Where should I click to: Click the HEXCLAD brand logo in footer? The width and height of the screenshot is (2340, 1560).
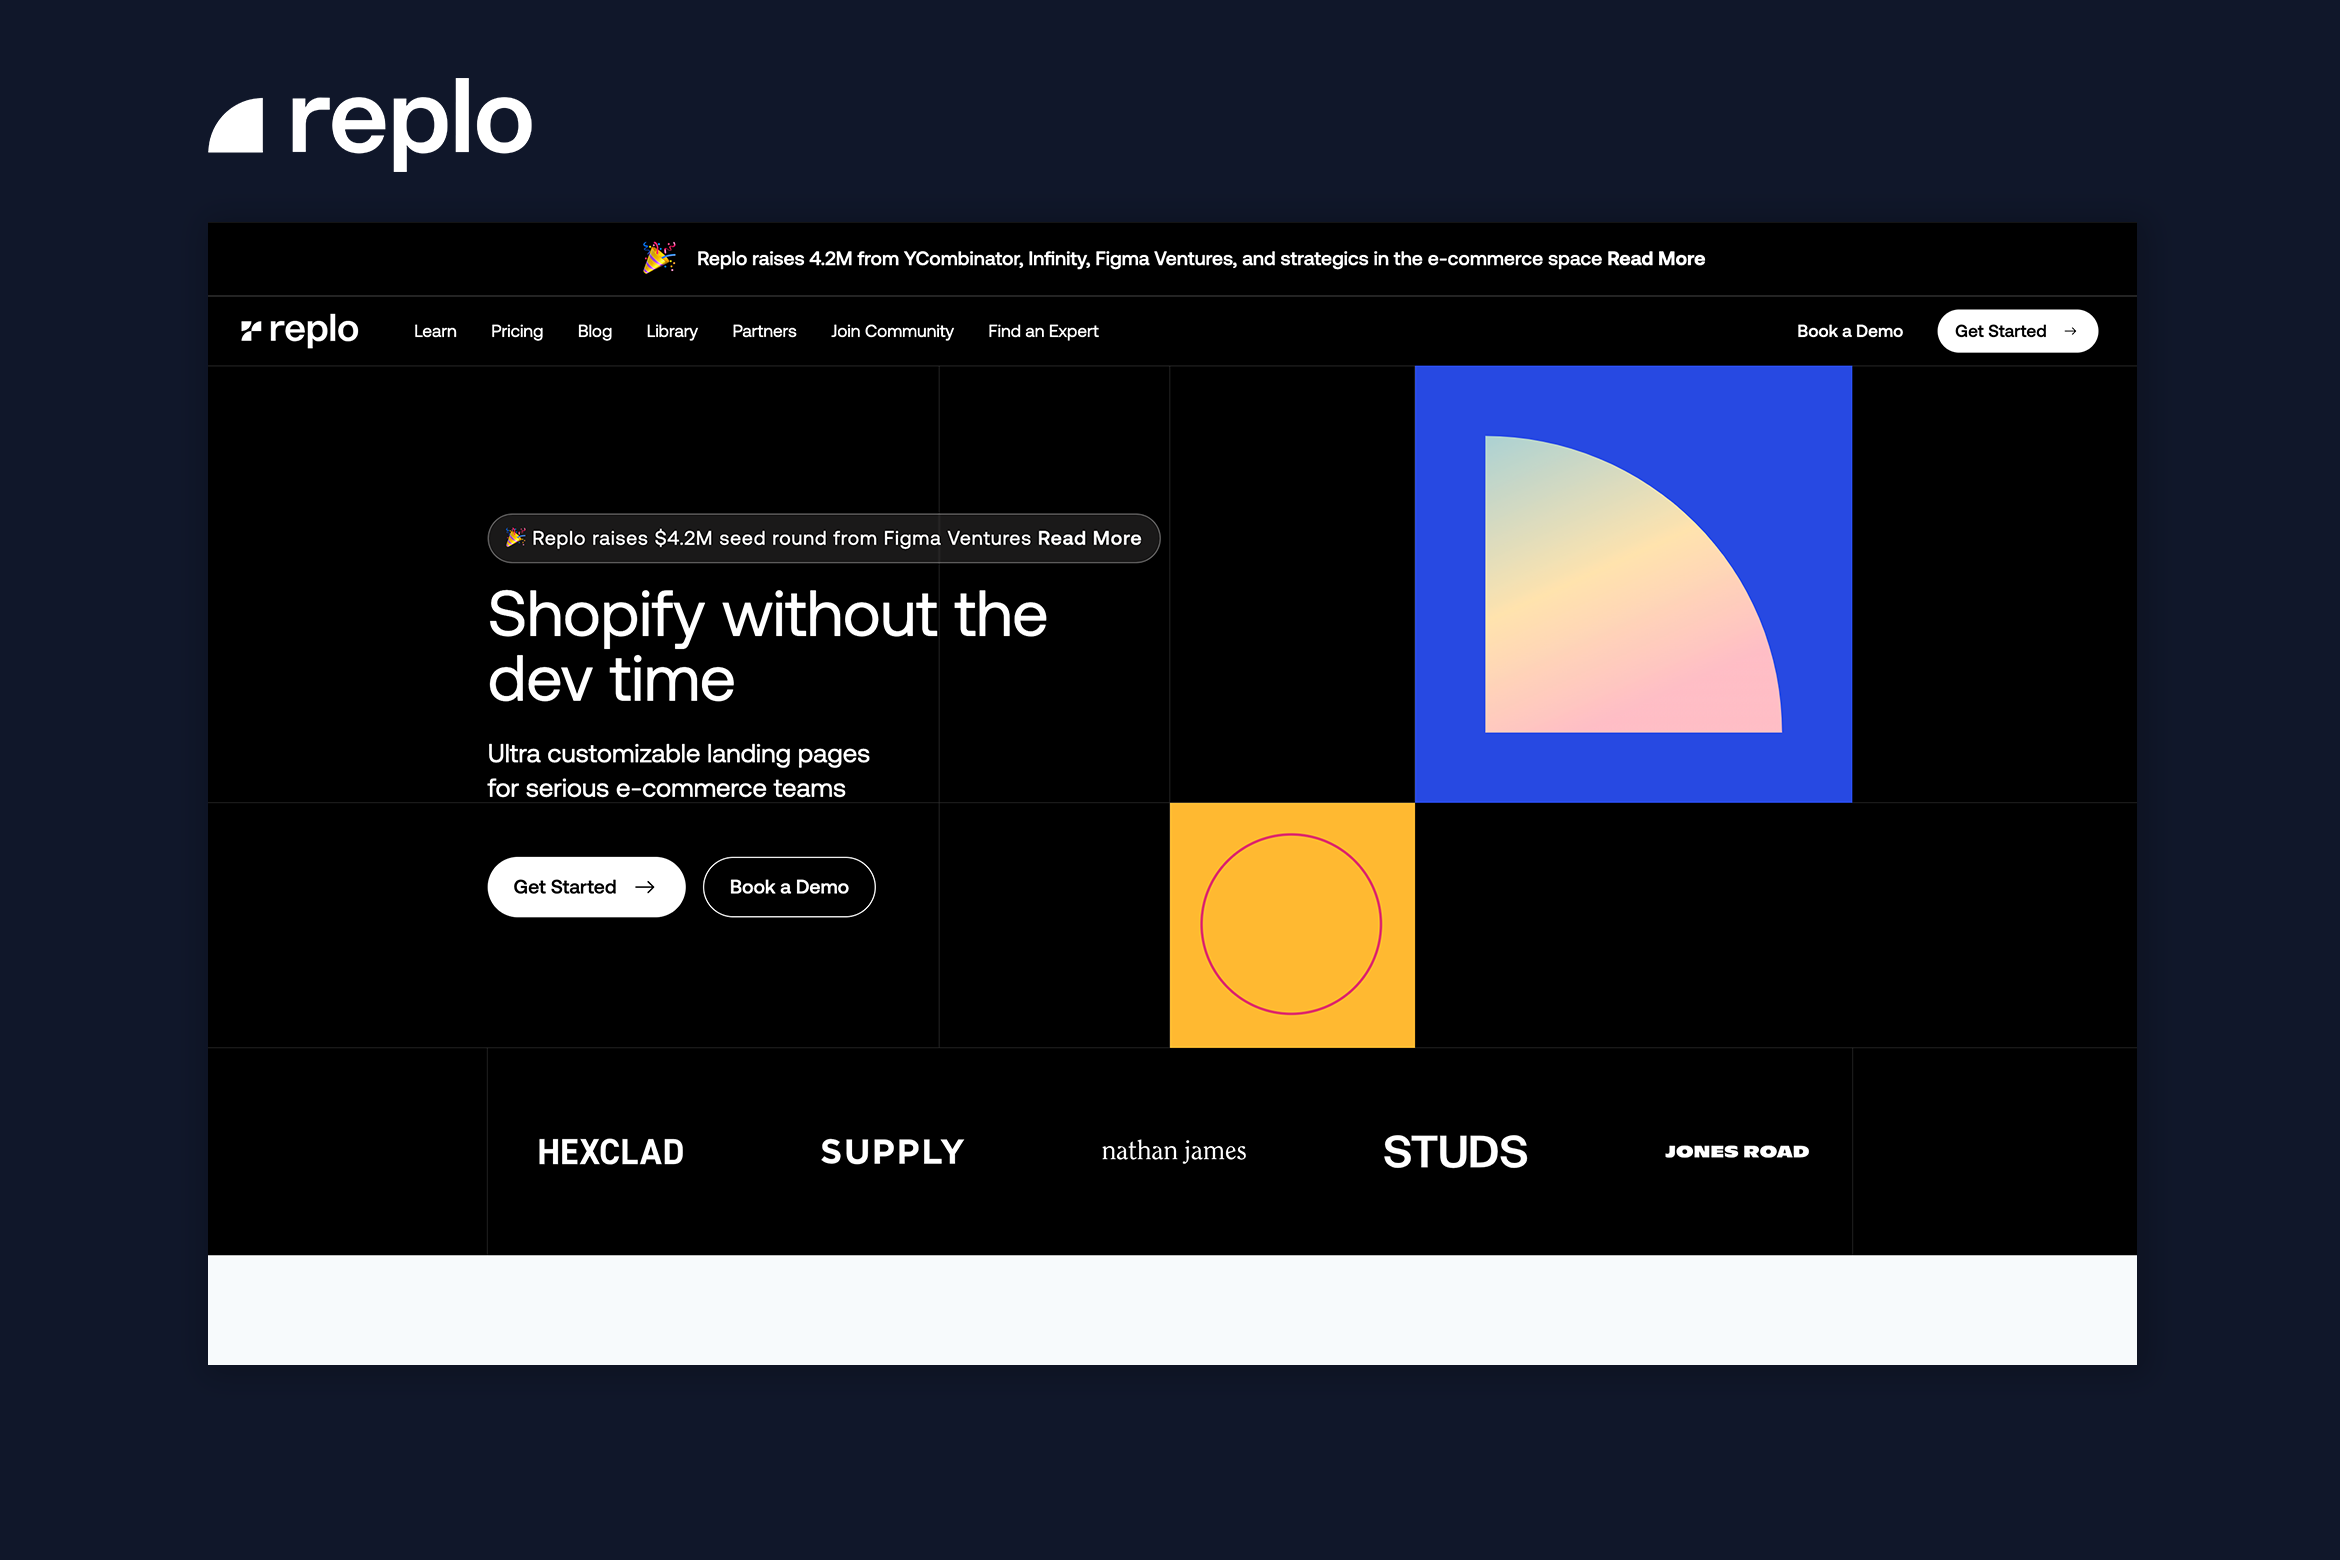pyautogui.click(x=611, y=1149)
